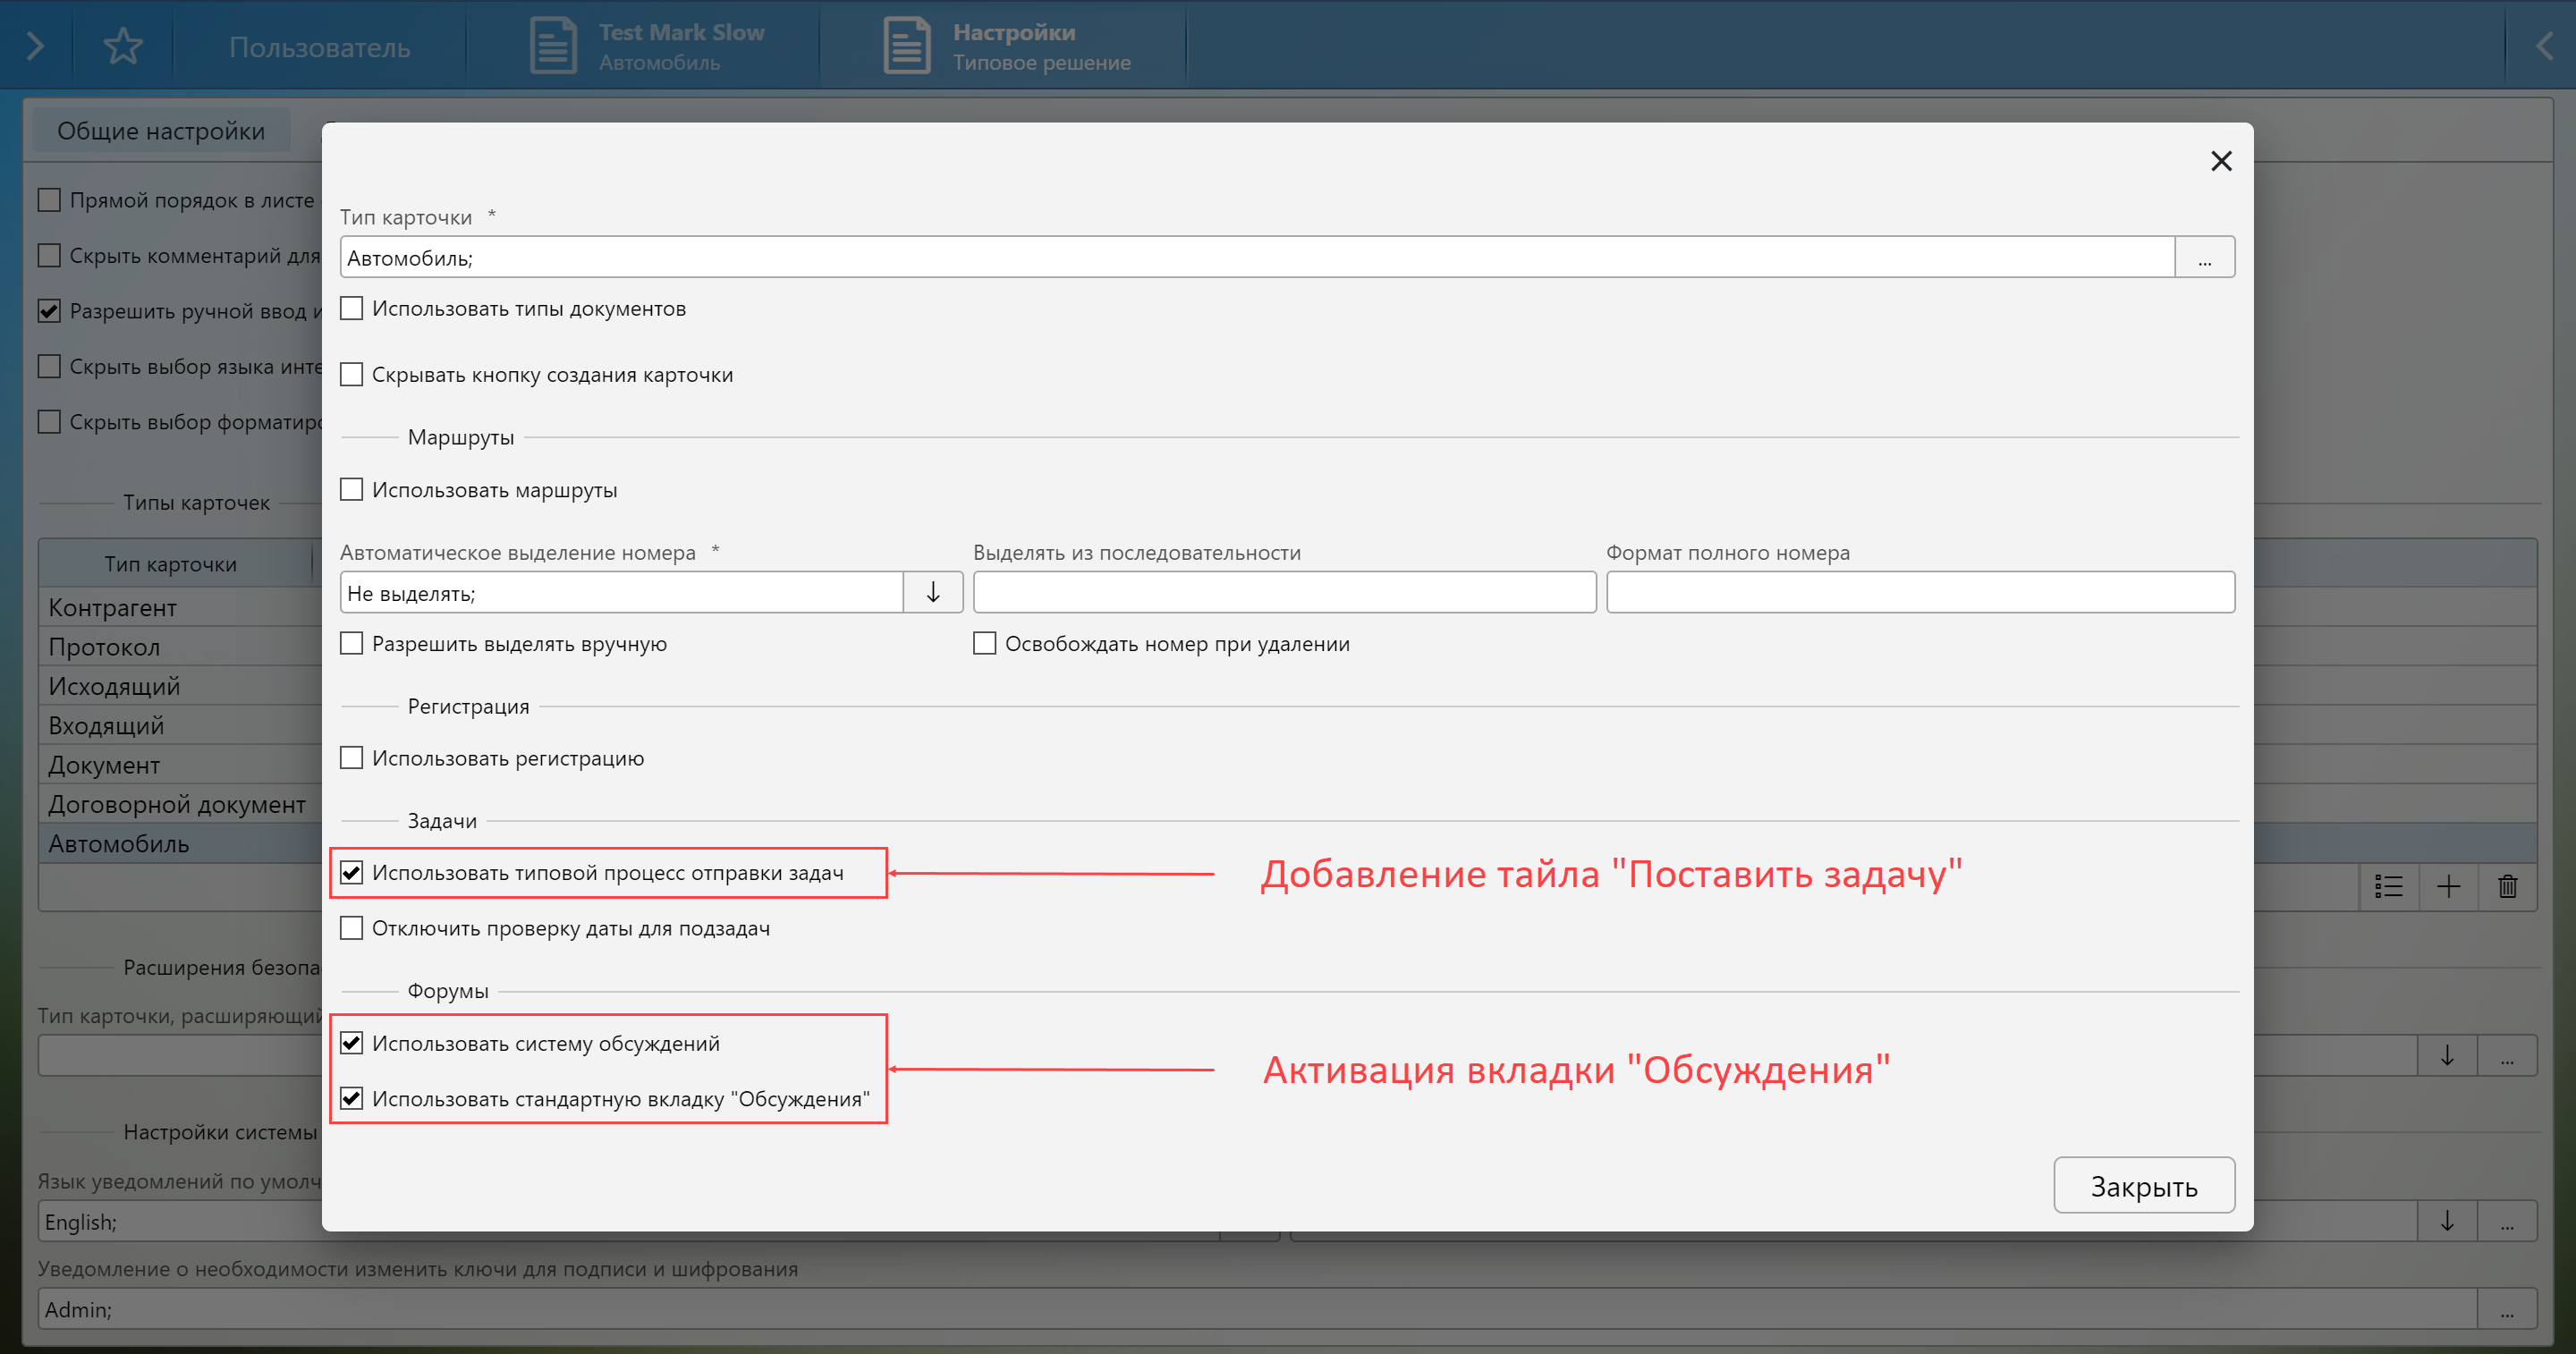Expand left sidebar chevron arrow

[35, 46]
